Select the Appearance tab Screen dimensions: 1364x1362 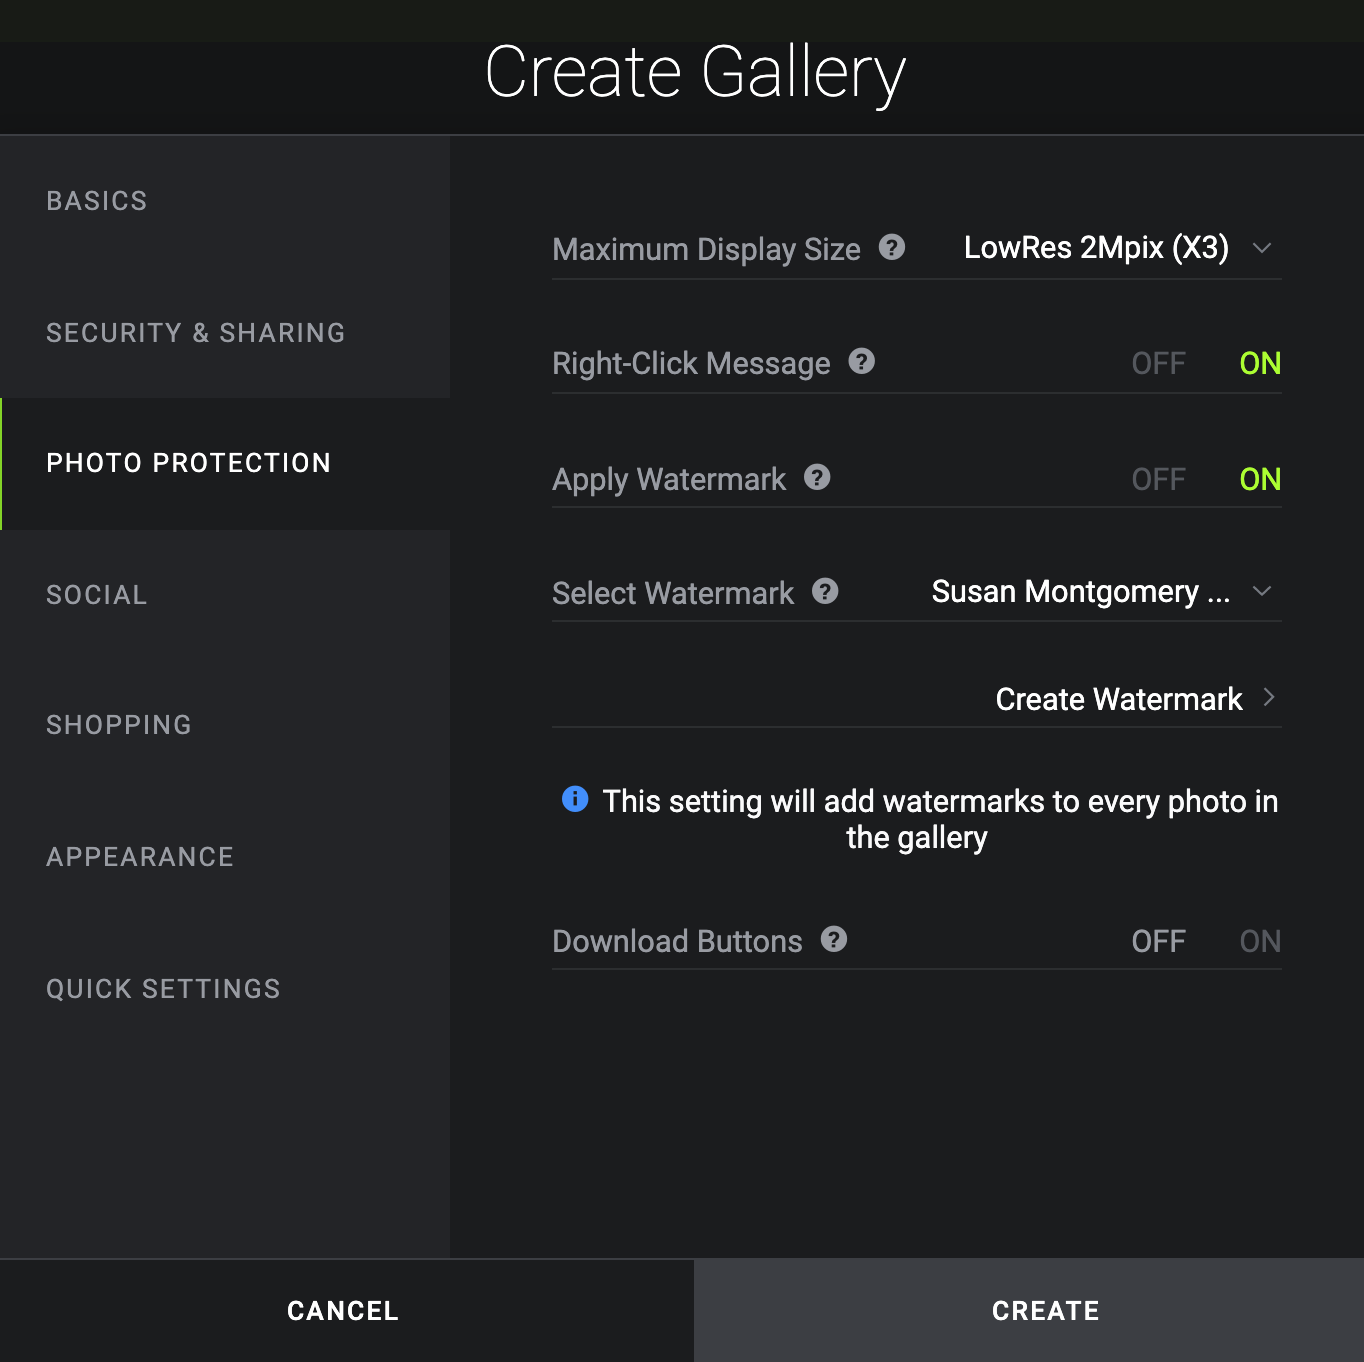[x=140, y=857]
